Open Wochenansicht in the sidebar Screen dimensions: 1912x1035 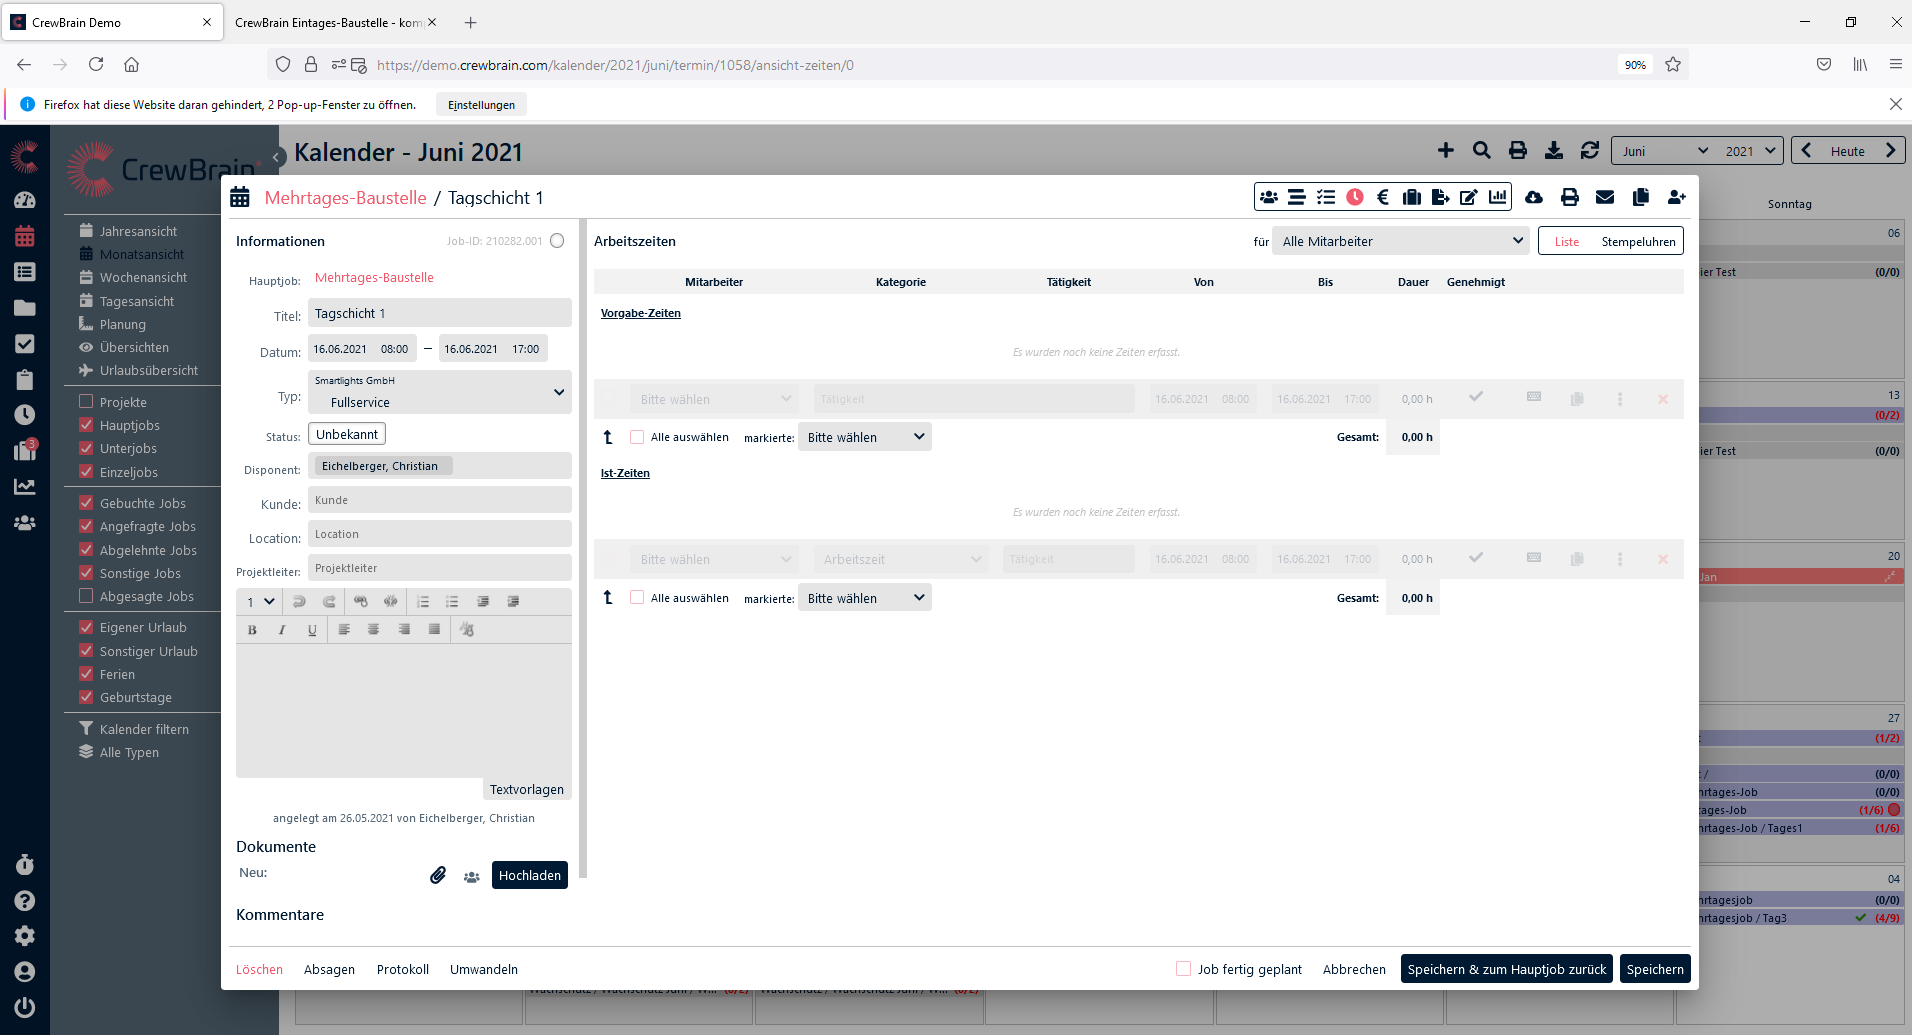coord(143,277)
